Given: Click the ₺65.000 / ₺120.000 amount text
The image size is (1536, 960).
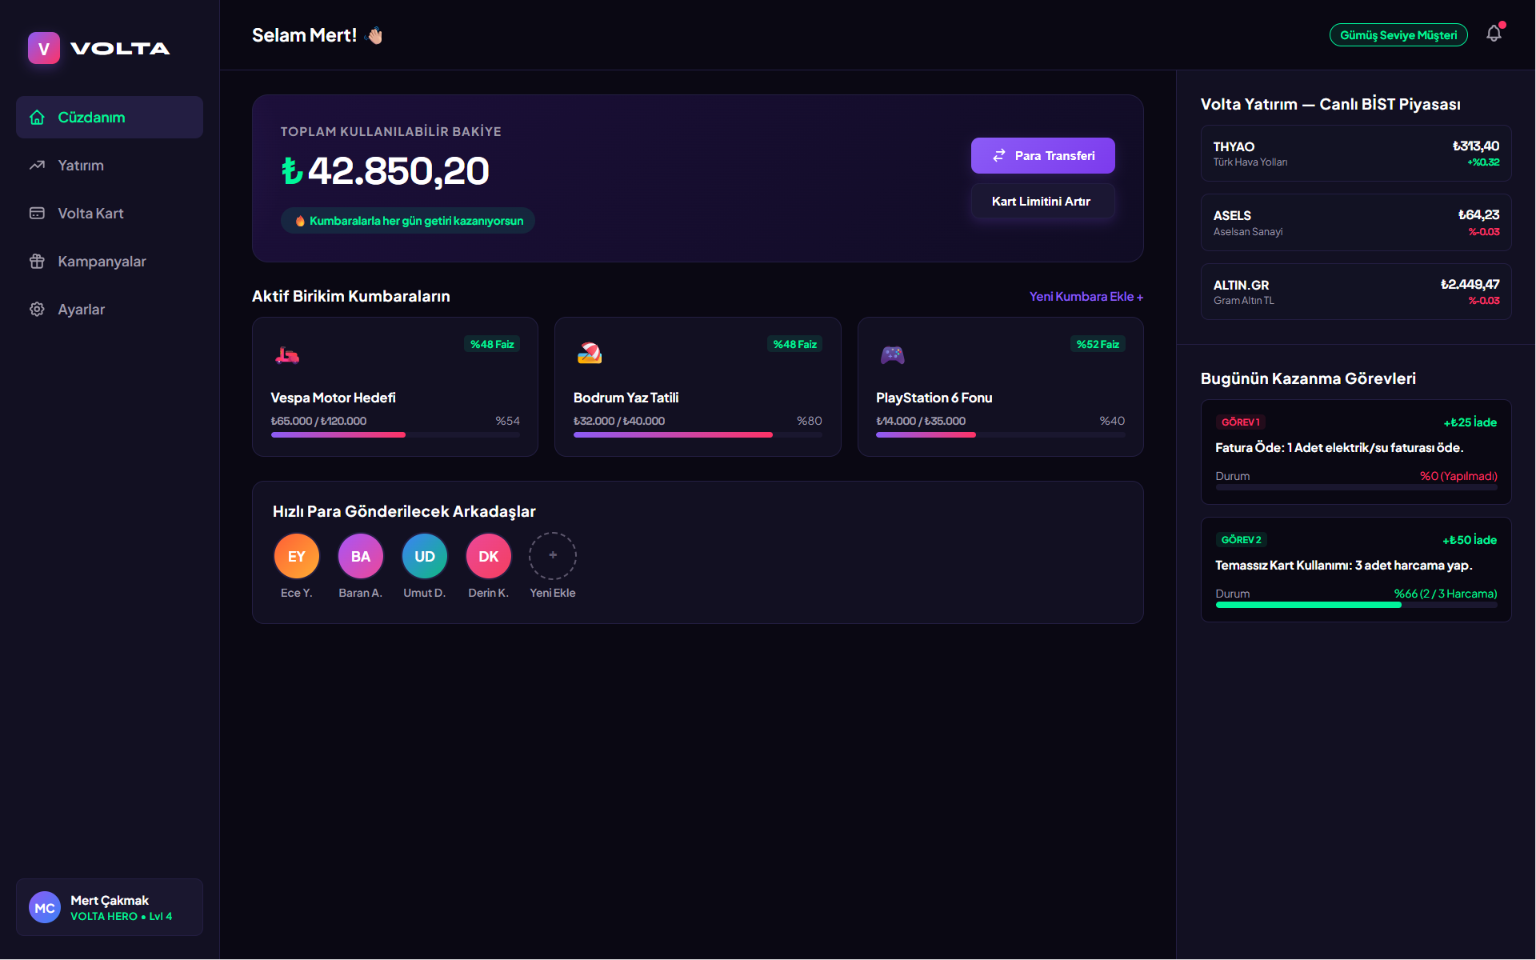Looking at the screenshot, I should [319, 421].
